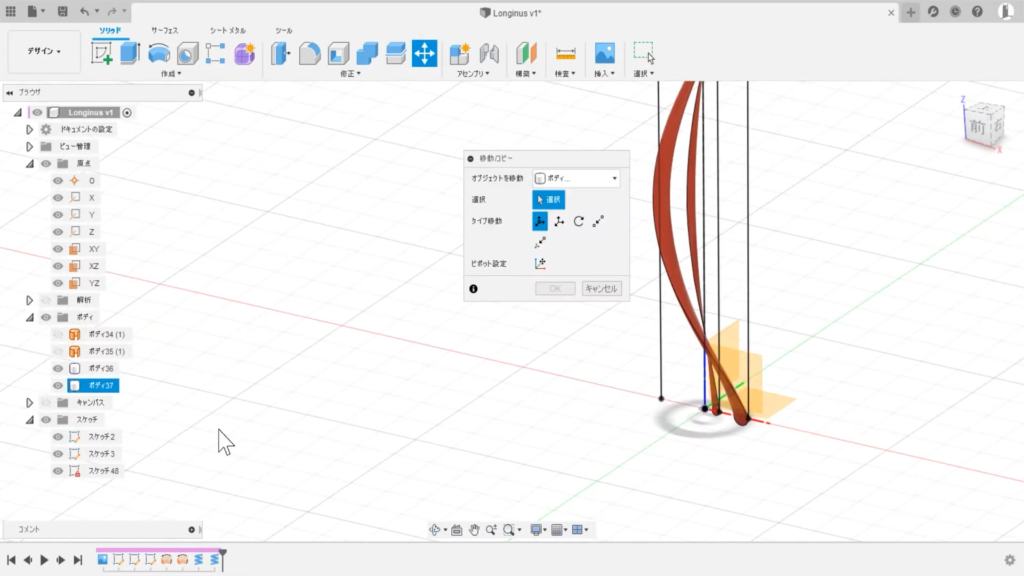Screen dimensions: 1024x576
Task: Select the Joint tool
Action: 489,54
